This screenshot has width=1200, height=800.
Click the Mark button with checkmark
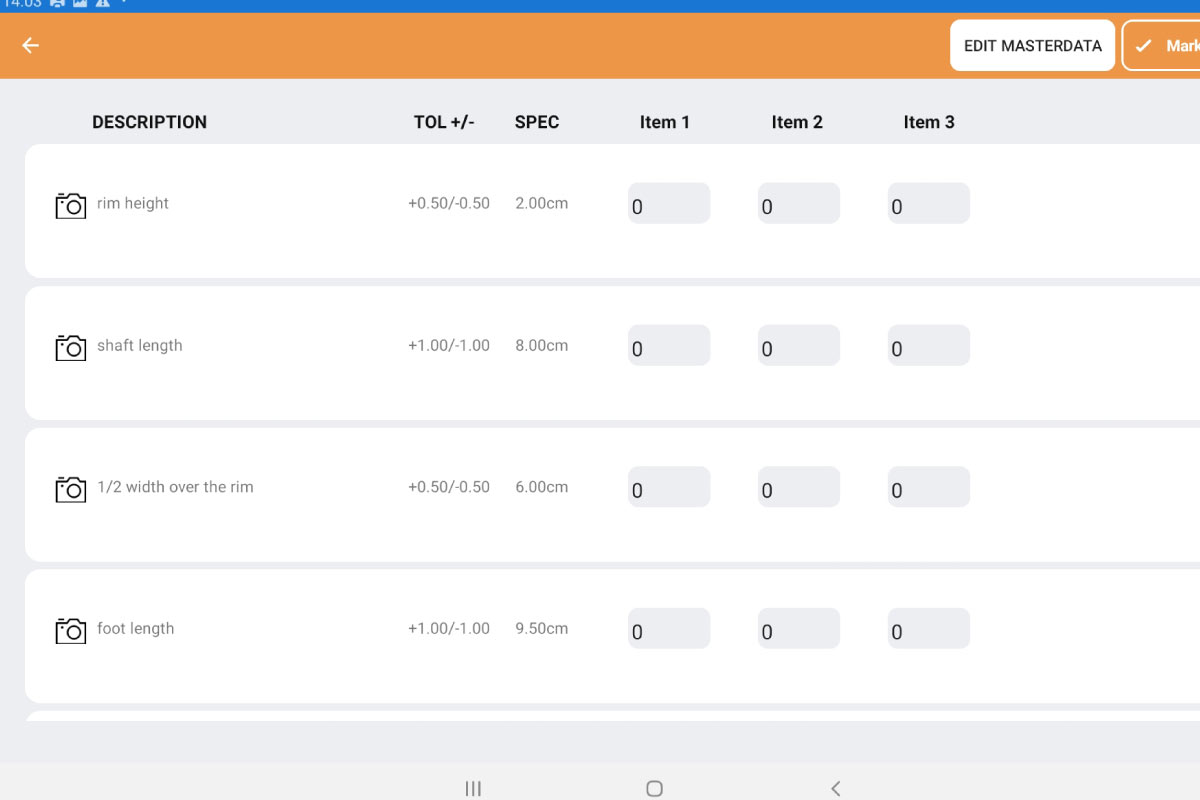click(x=1161, y=45)
